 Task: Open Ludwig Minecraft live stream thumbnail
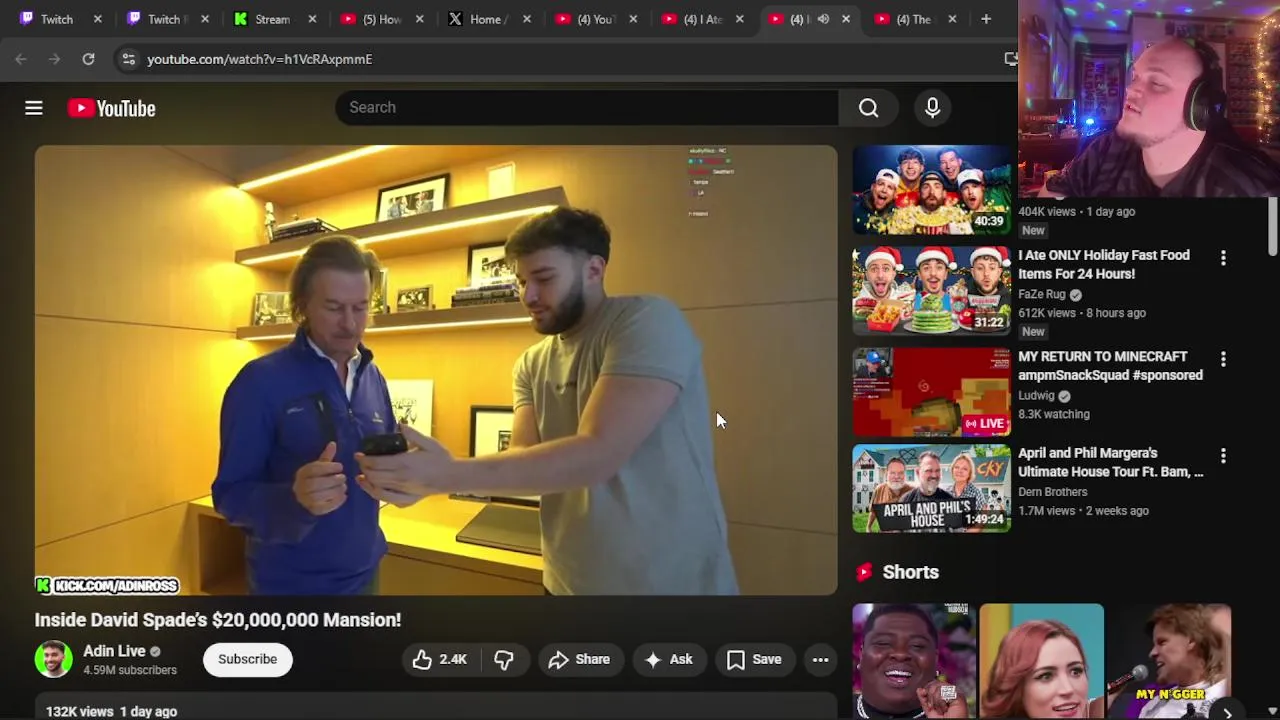point(932,392)
